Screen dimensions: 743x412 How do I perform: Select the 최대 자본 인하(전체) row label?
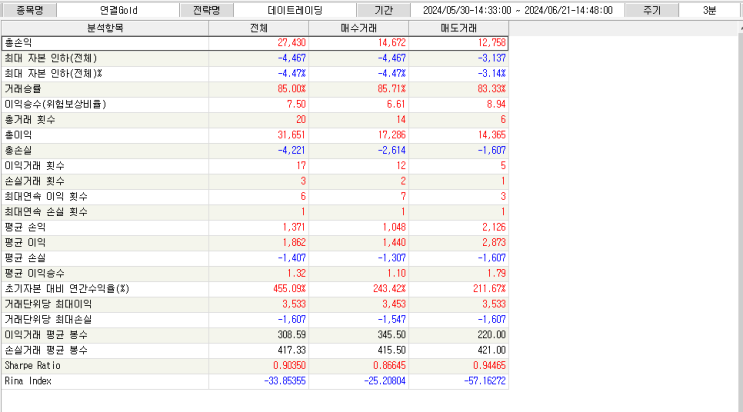point(51,58)
